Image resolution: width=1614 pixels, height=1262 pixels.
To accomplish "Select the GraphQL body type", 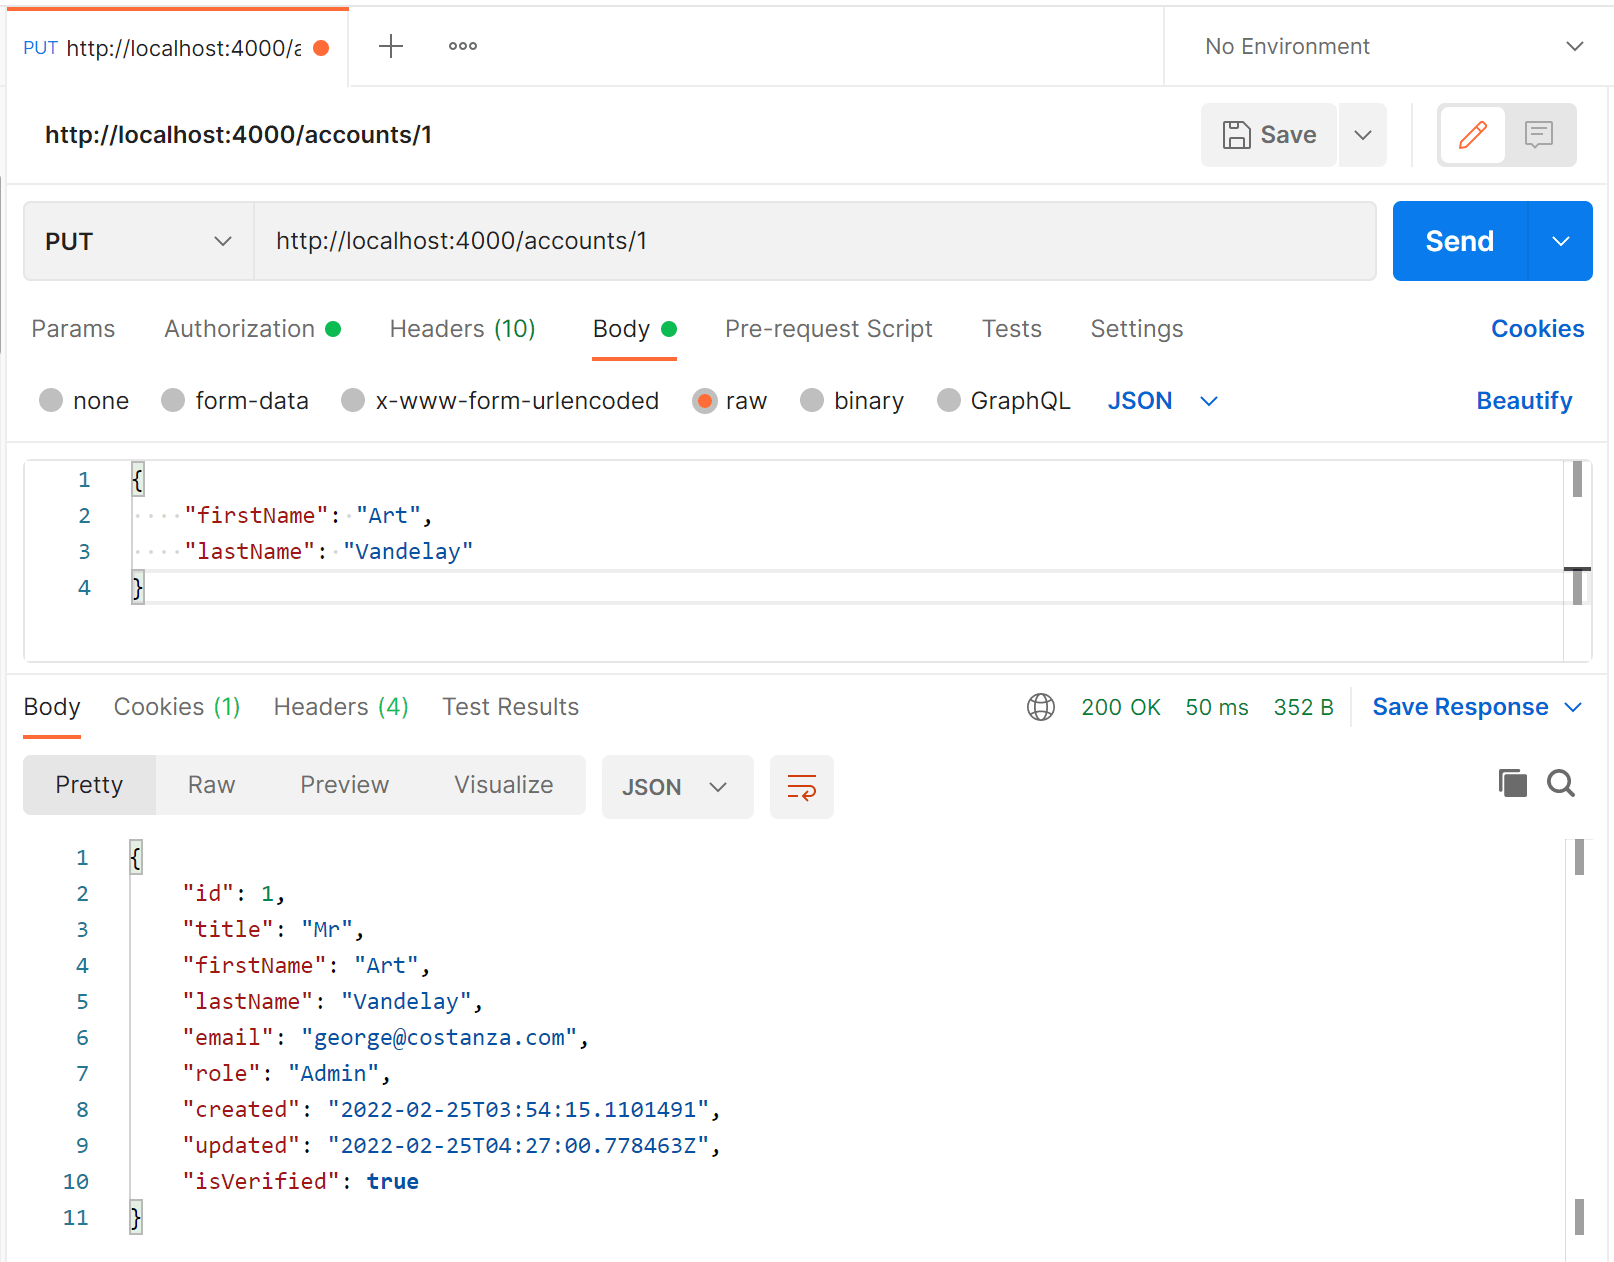I will tap(1004, 401).
